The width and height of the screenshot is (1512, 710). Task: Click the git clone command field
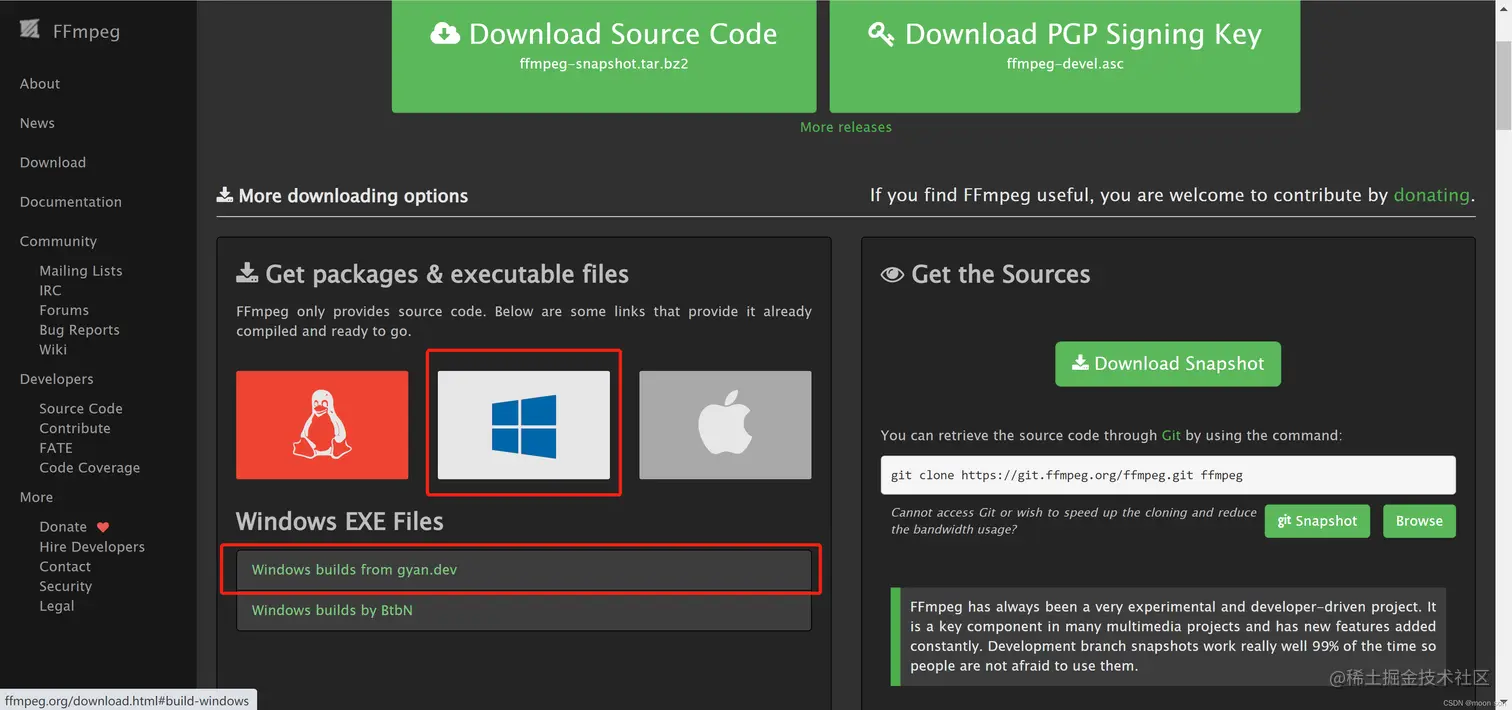[x=1168, y=475]
